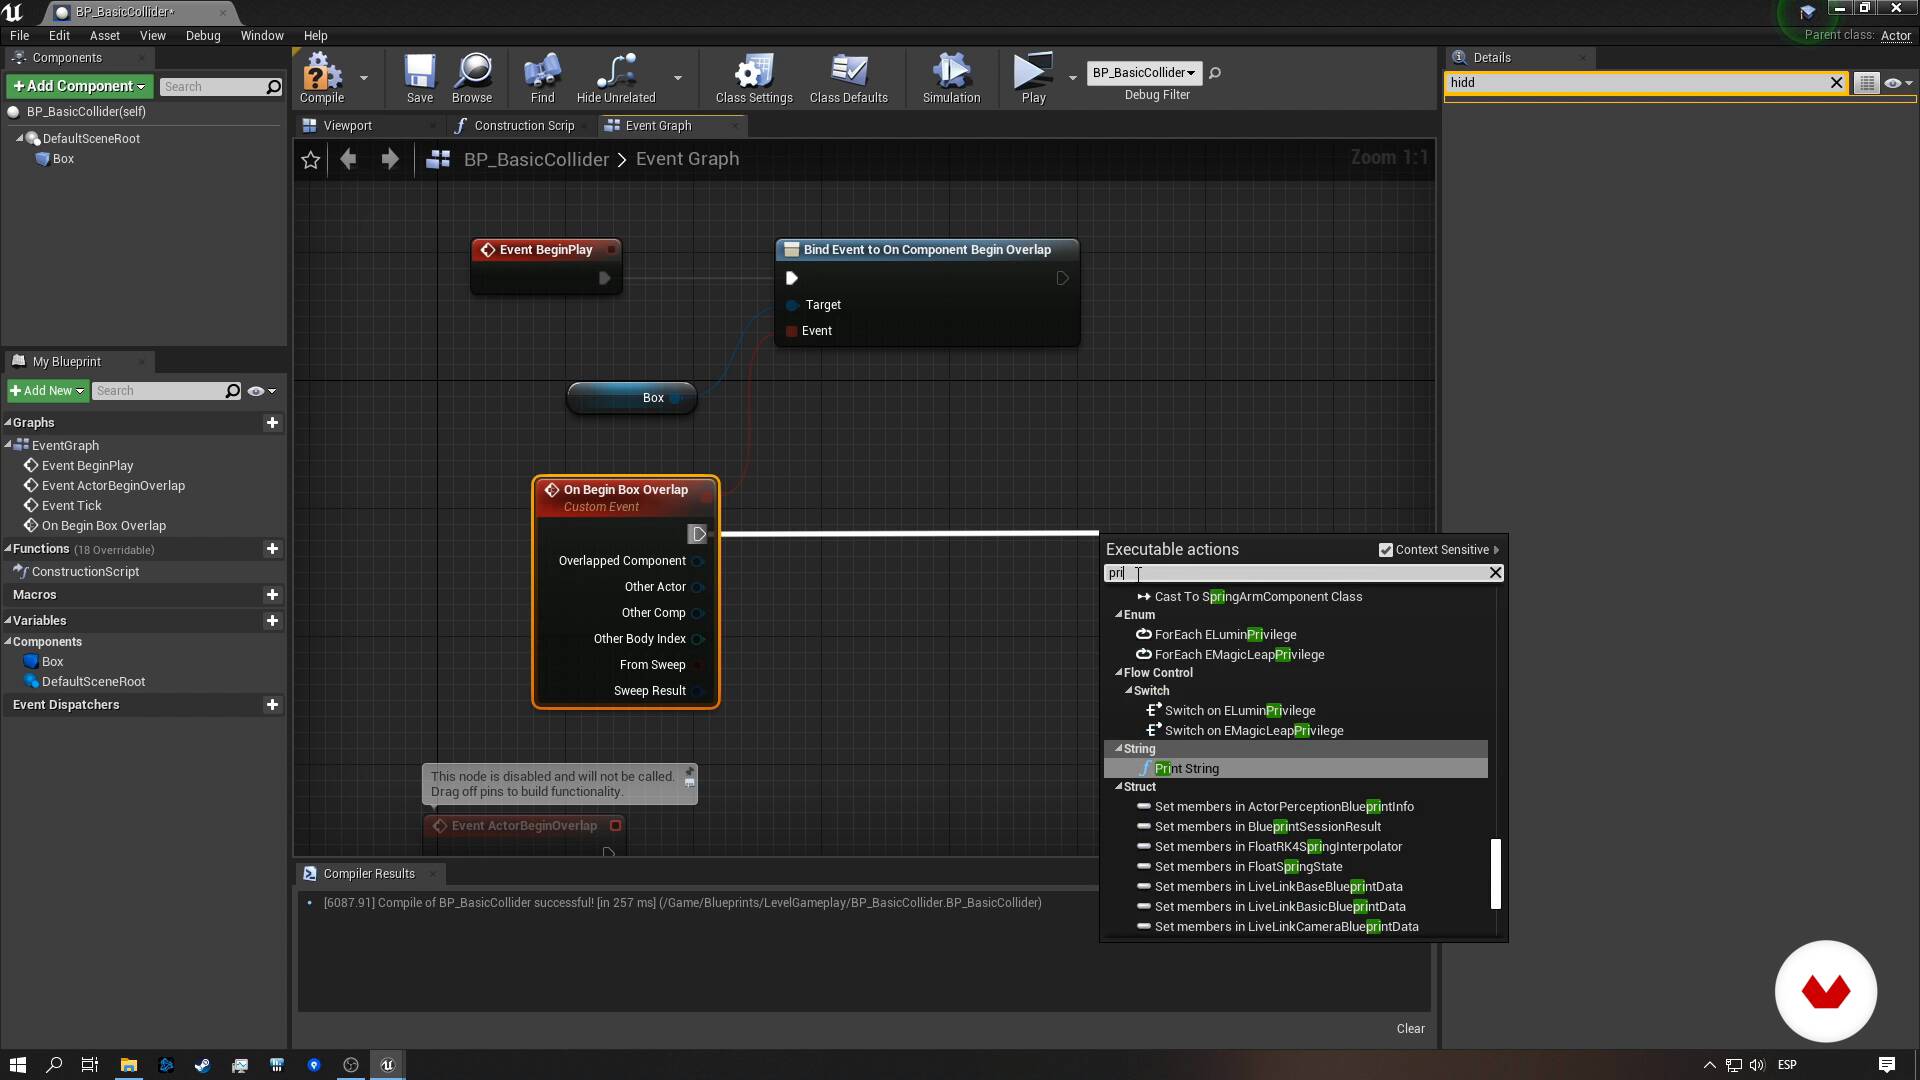Image resolution: width=1920 pixels, height=1080 pixels.
Task: Click the Unreal Engine taskbar icon
Action: click(x=388, y=1065)
